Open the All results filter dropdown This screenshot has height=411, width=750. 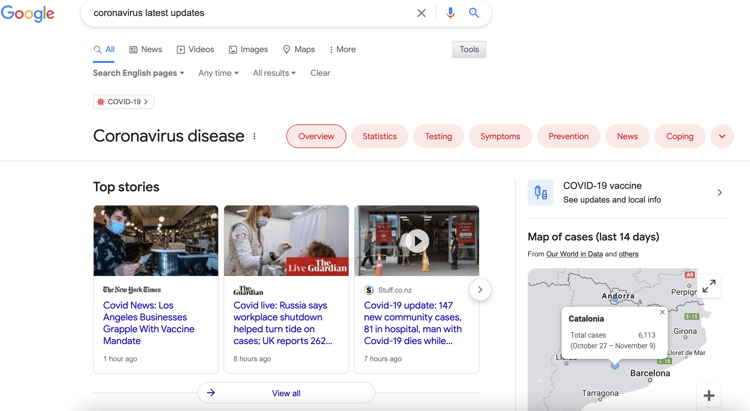pyautogui.click(x=274, y=73)
